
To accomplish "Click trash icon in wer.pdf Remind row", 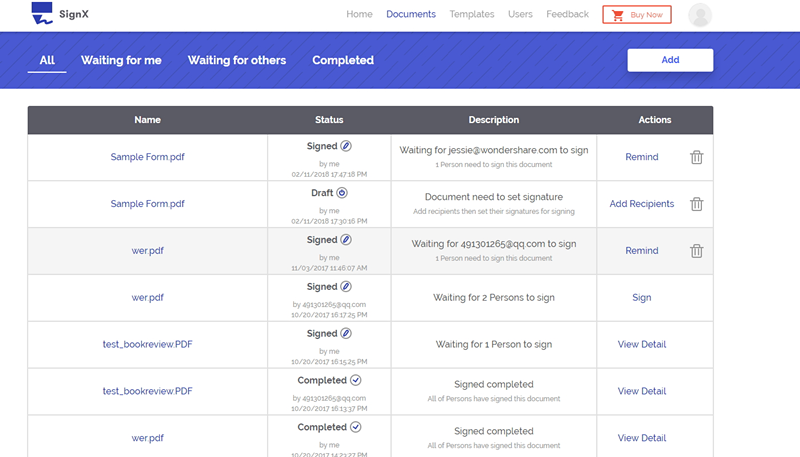I will [696, 251].
